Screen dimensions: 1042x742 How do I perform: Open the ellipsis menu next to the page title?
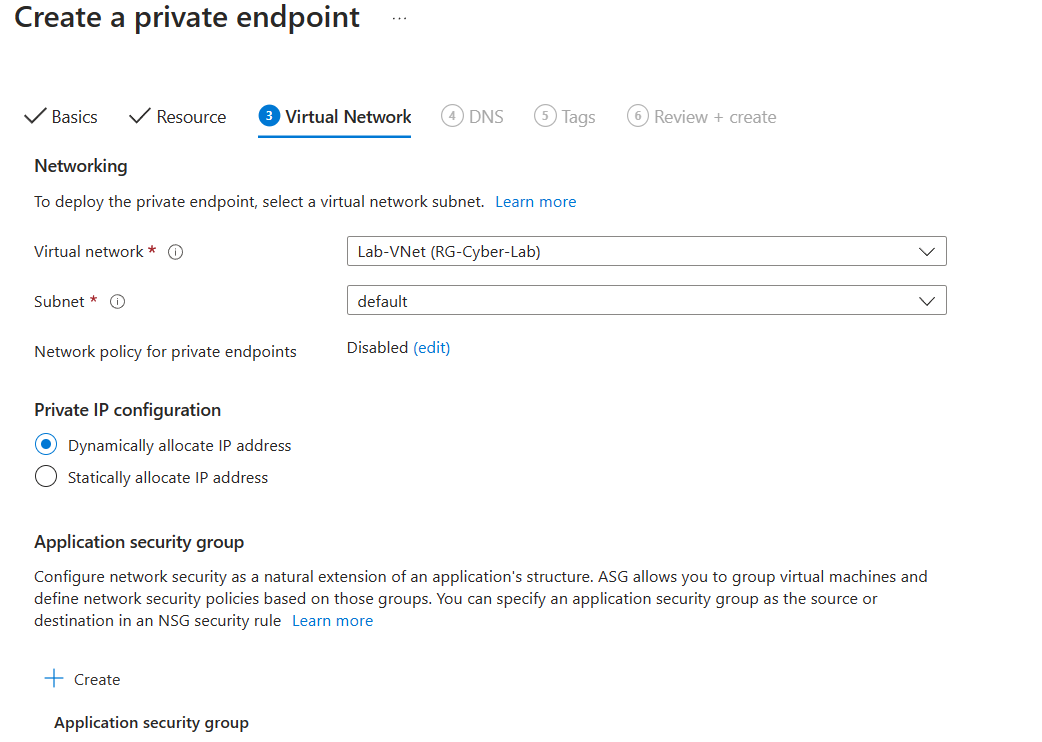399,16
